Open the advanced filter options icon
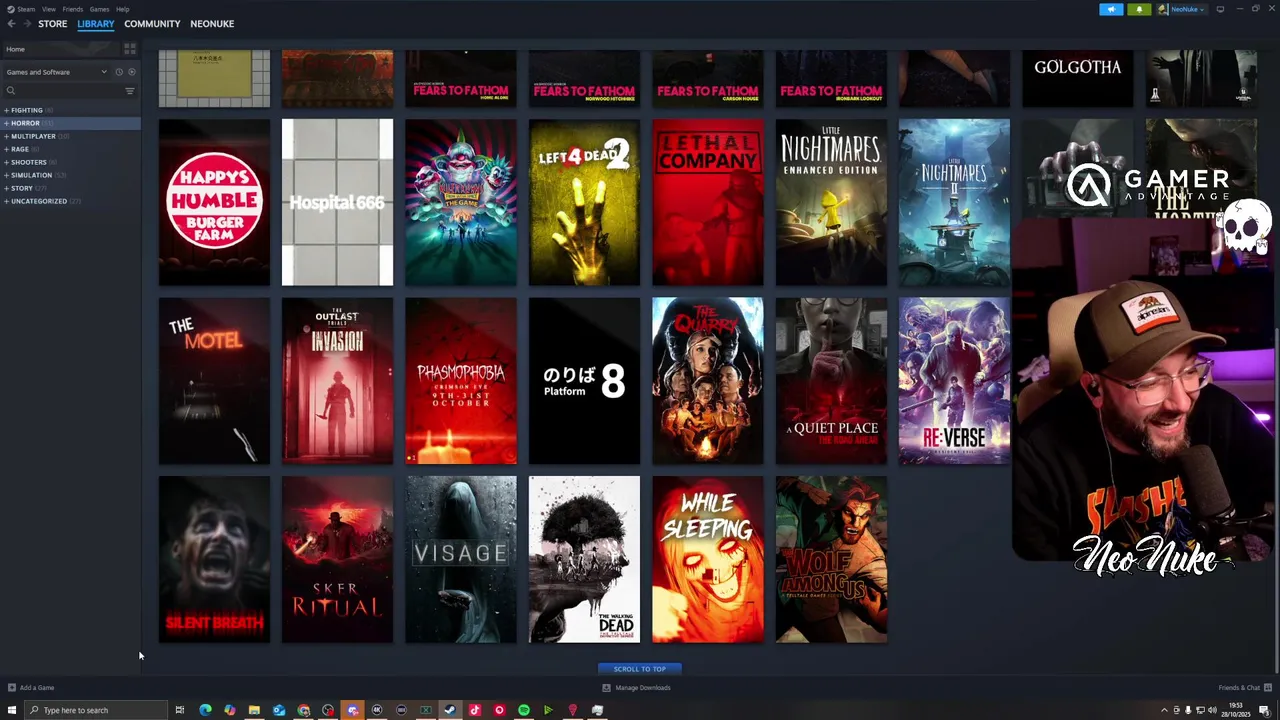1280x720 pixels. click(130, 91)
